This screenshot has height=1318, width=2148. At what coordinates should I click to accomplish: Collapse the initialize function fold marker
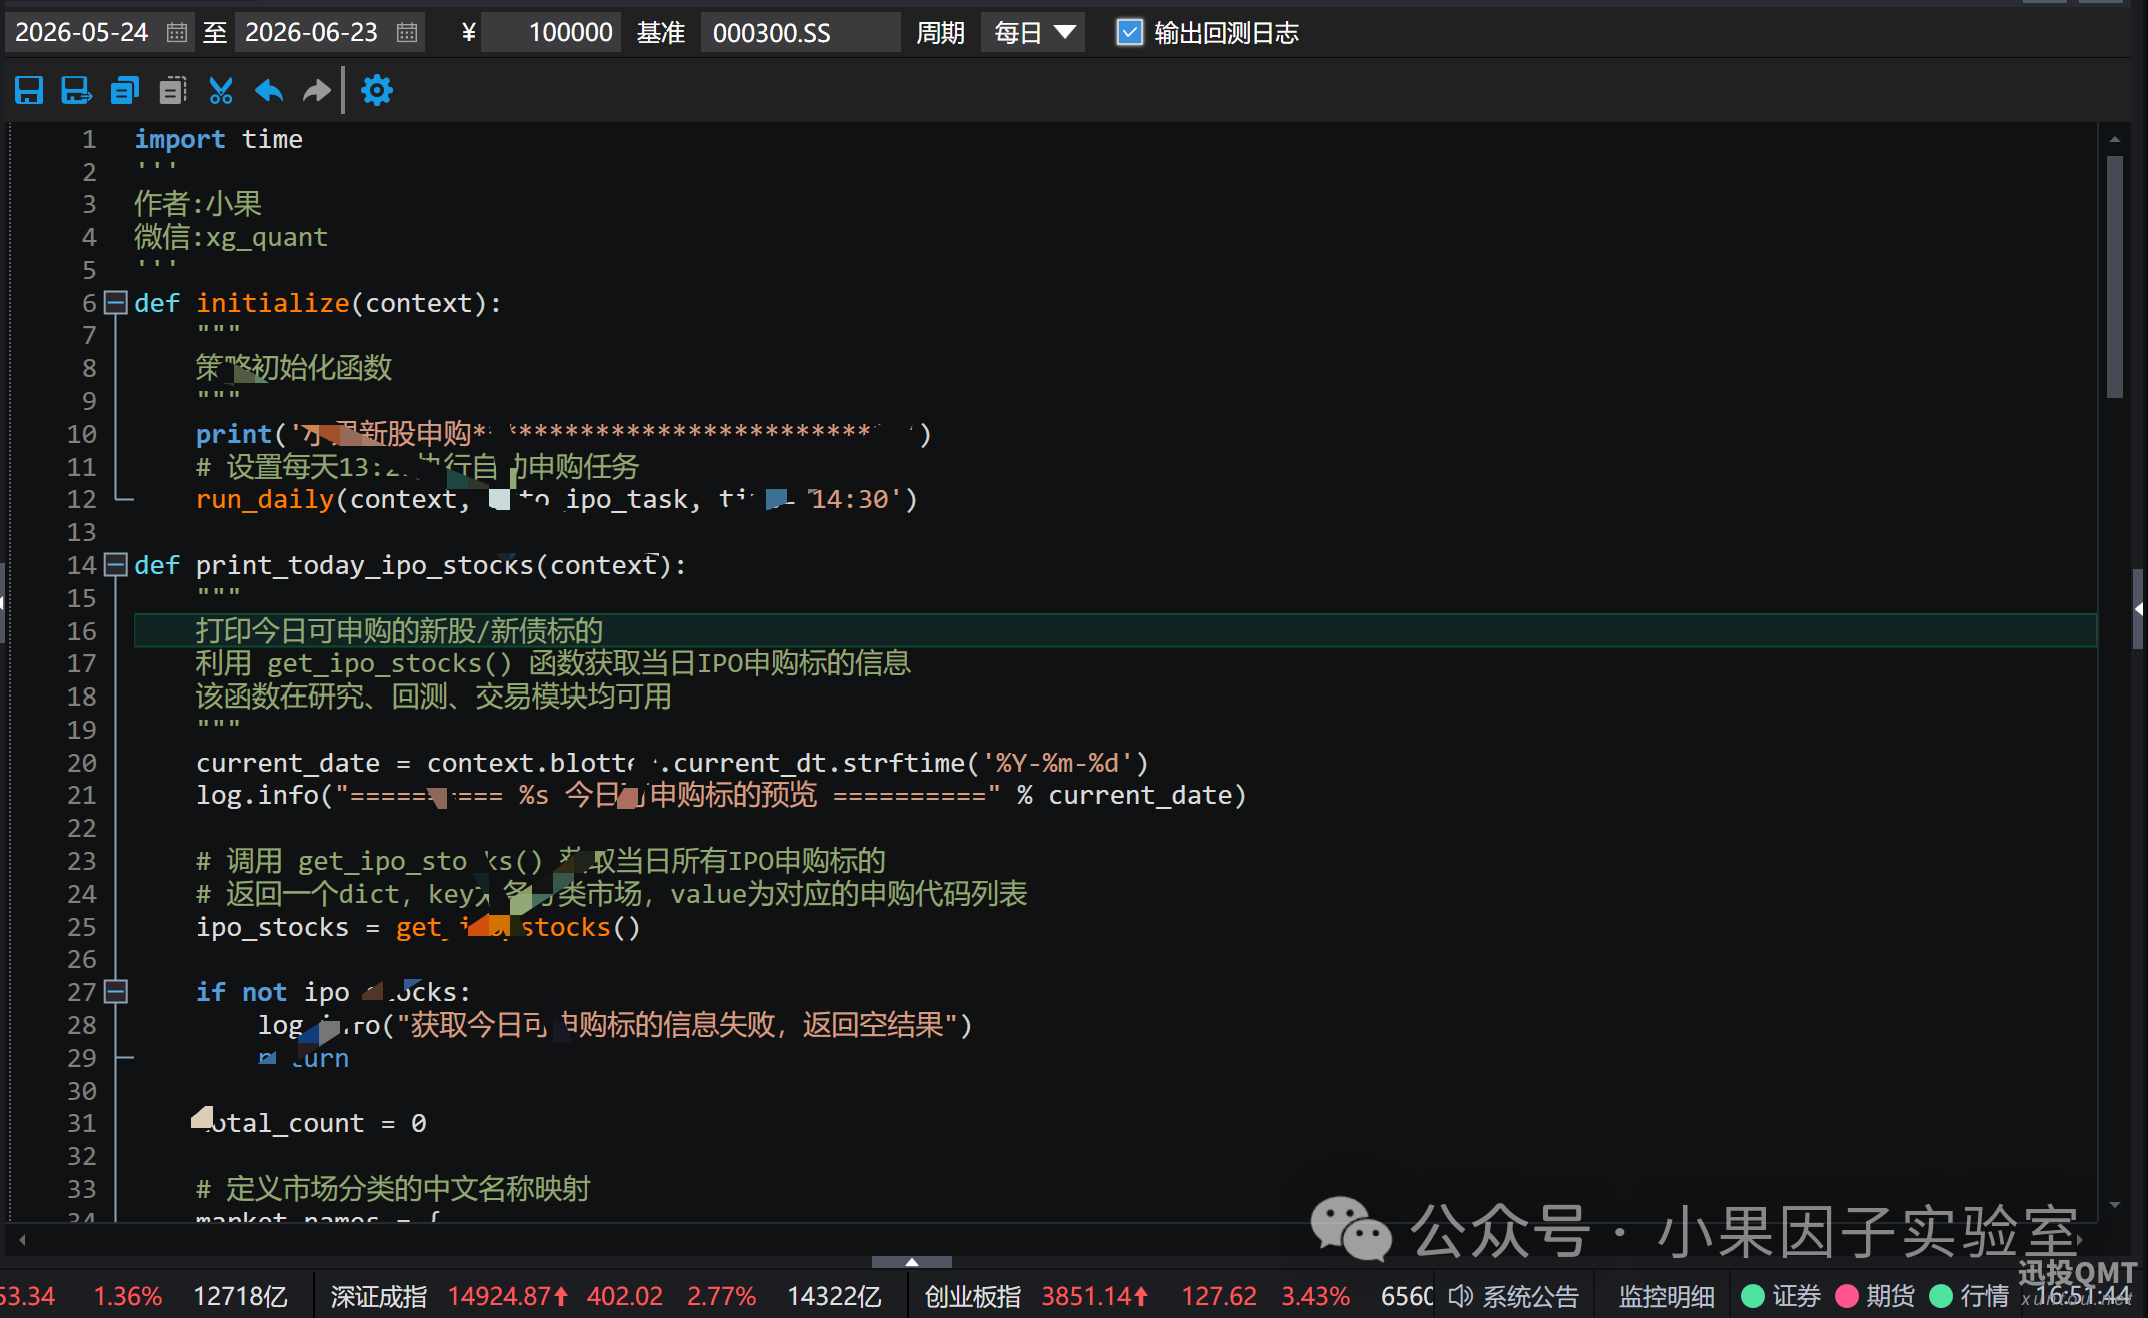[116, 302]
